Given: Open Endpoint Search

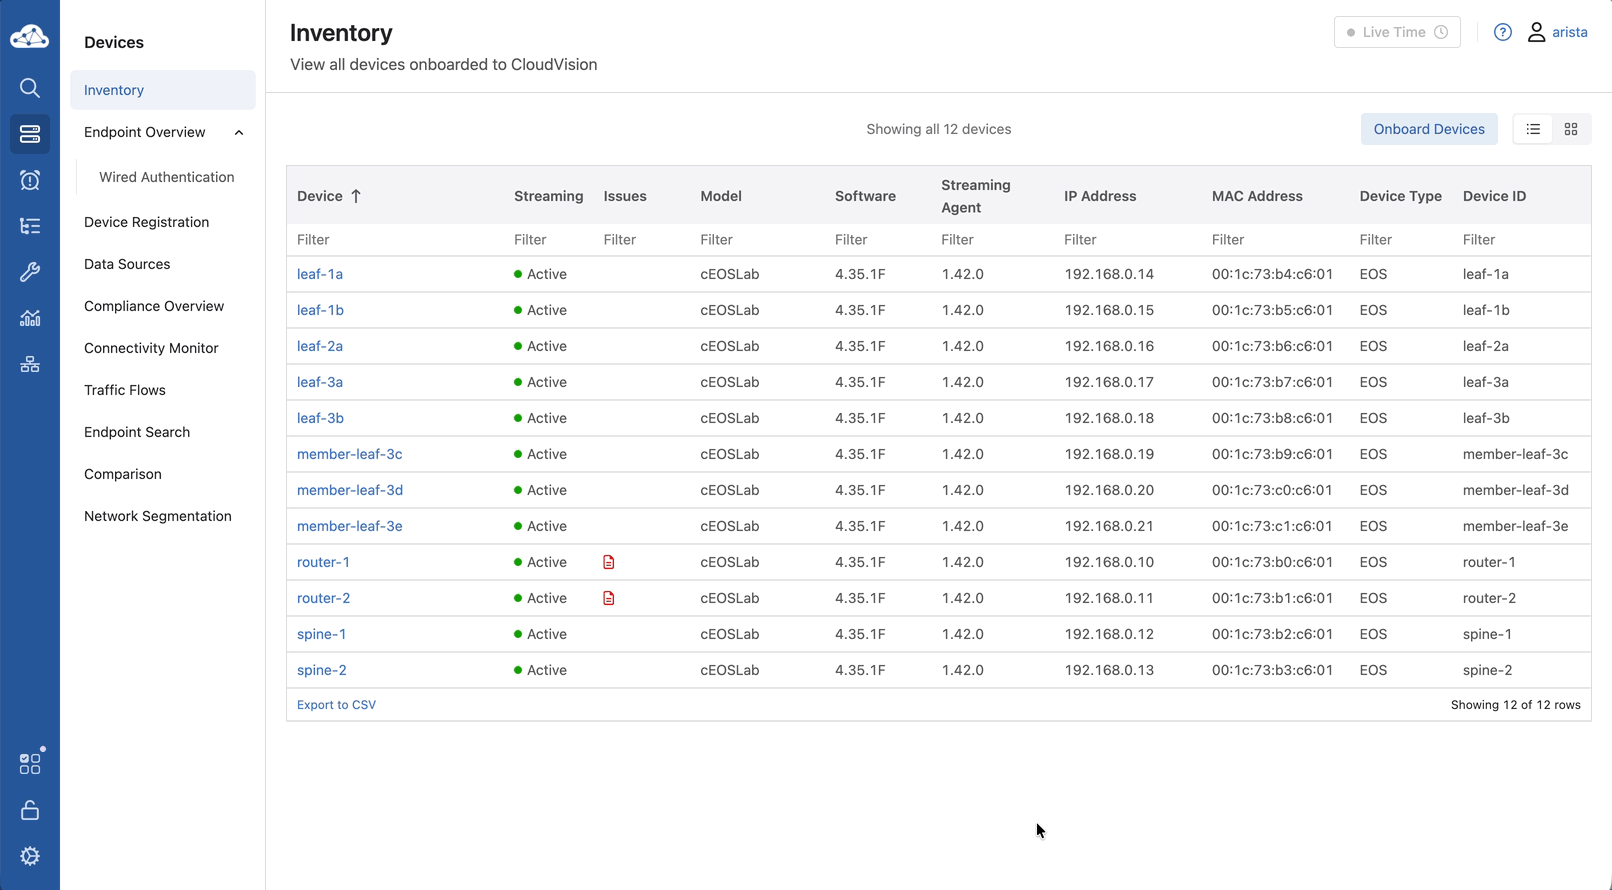Looking at the screenshot, I should [137, 432].
